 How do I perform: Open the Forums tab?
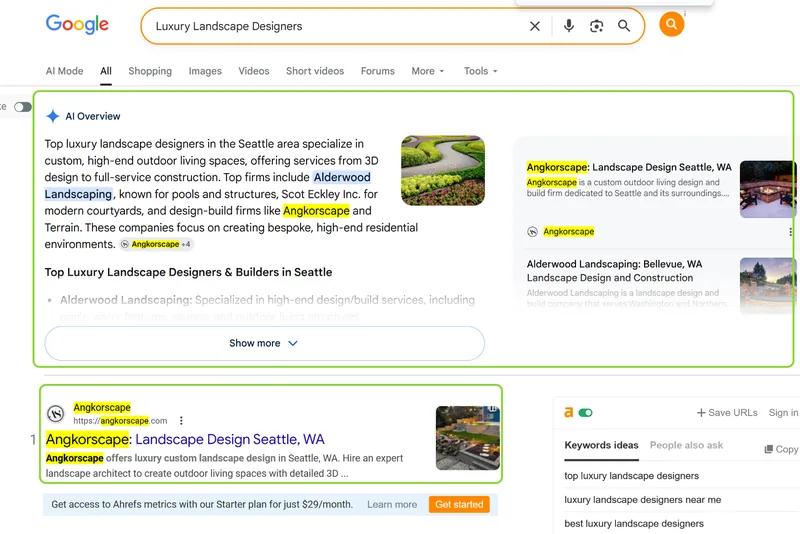tap(378, 71)
